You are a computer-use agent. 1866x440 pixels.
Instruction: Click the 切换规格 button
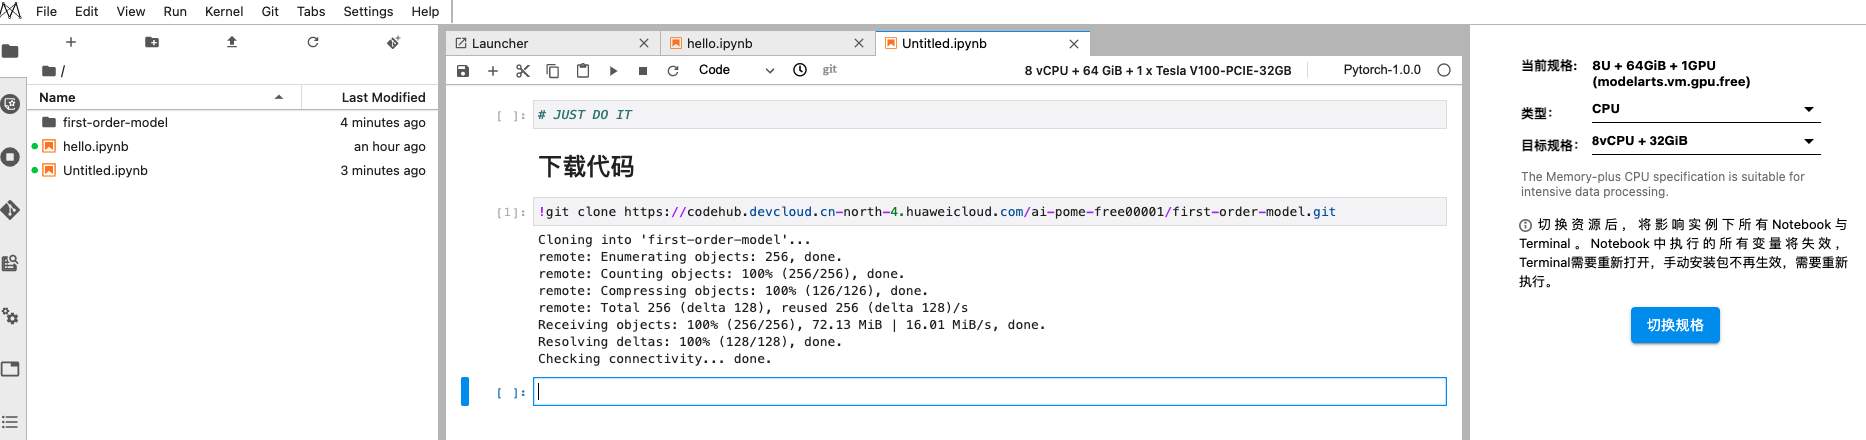pyautogui.click(x=1675, y=325)
